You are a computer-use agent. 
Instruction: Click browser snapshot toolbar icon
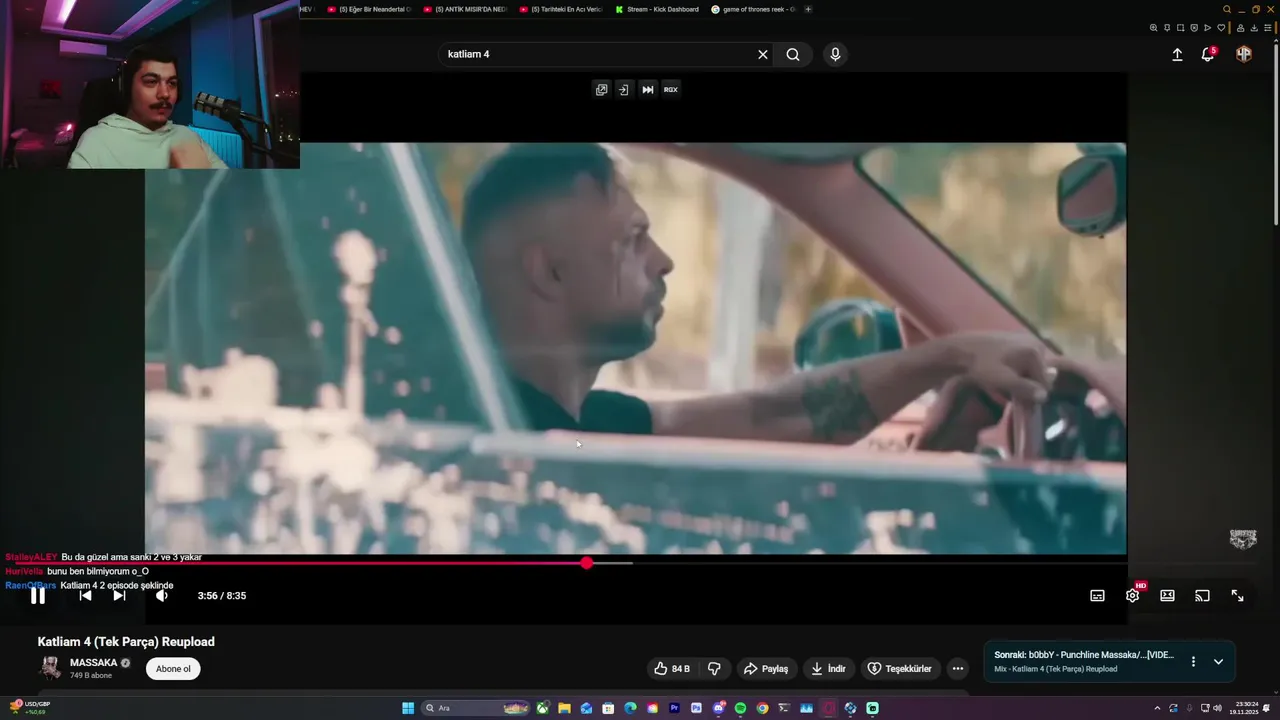pos(1180,28)
